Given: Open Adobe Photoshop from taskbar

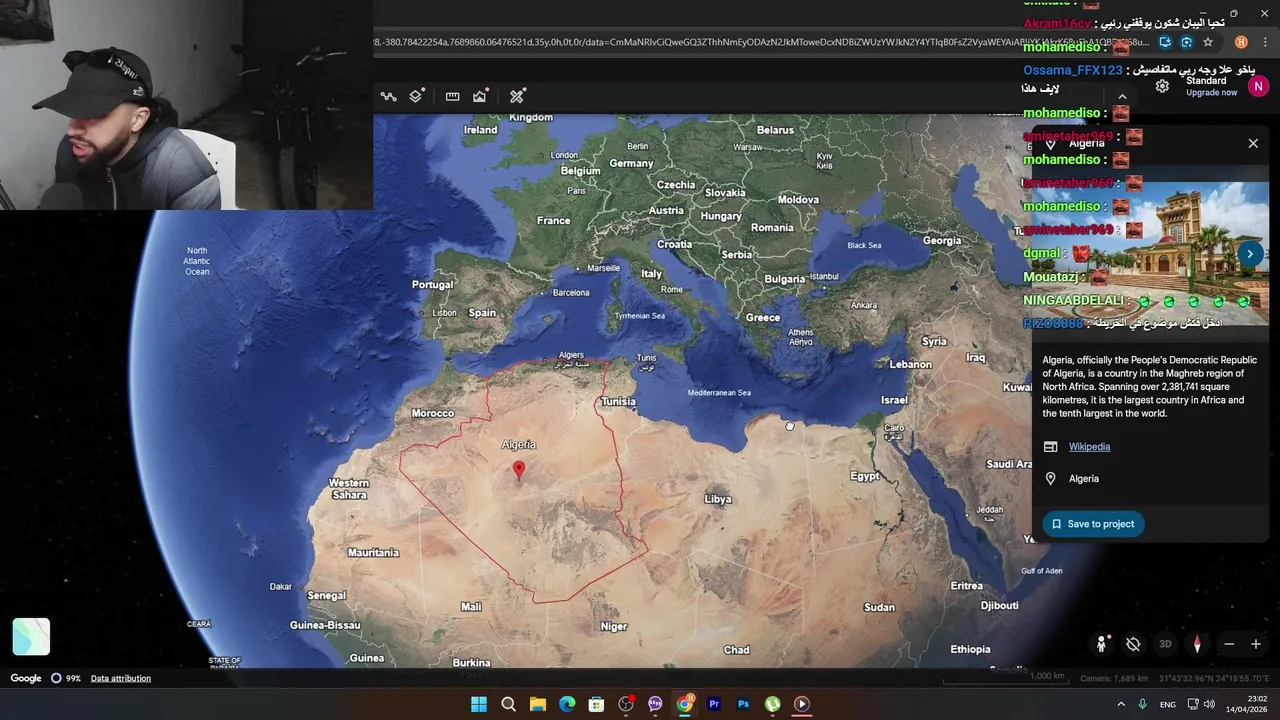Looking at the screenshot, I should click(x=743, y=704).
